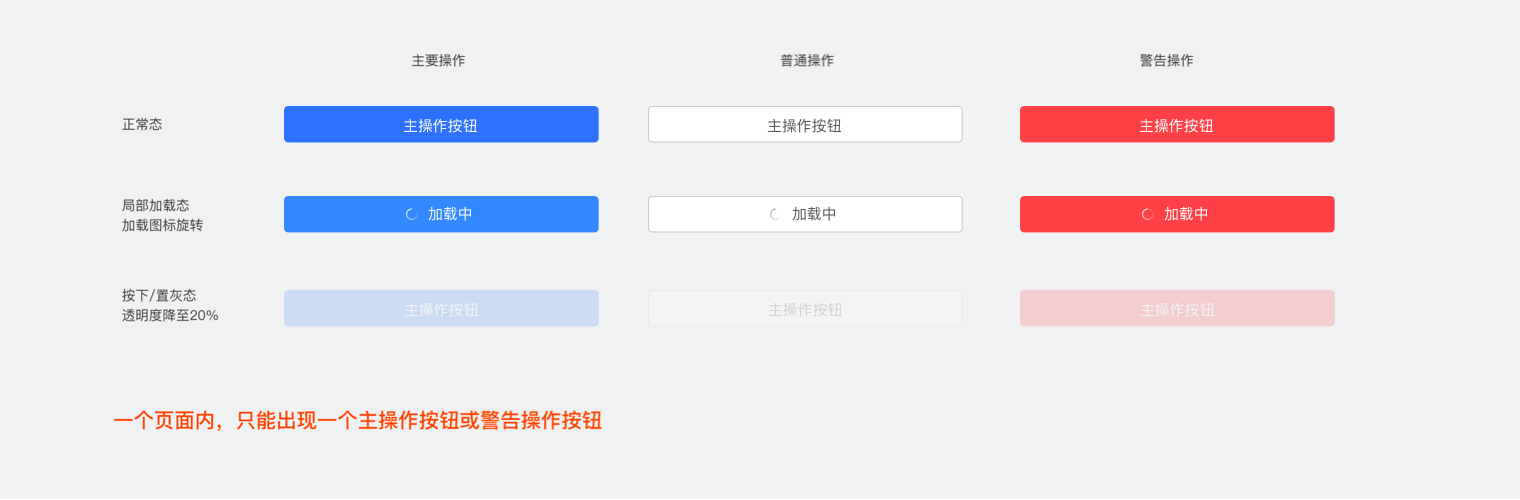Click the 加载中 text in the blue button
1520x500 pixels.
(450, 214)
